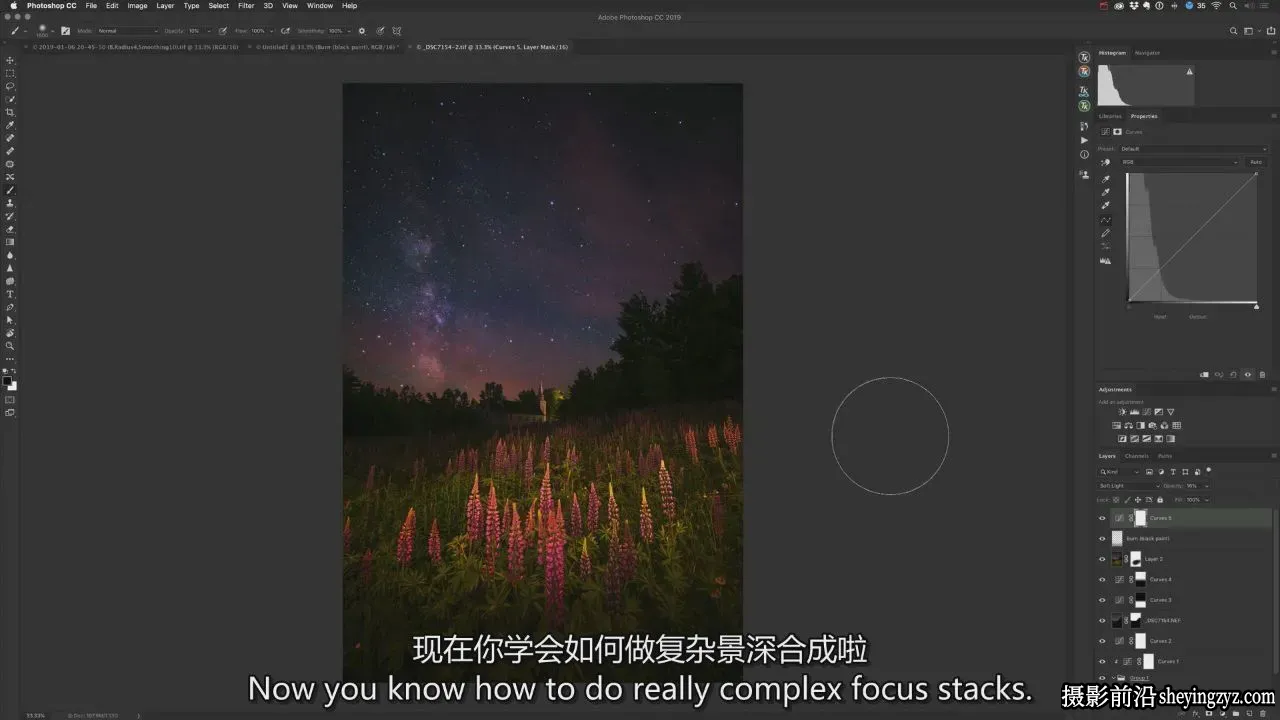Open brush smoothing options gear
This screenshot has width=1280, height=720.
tap(362, 31)
